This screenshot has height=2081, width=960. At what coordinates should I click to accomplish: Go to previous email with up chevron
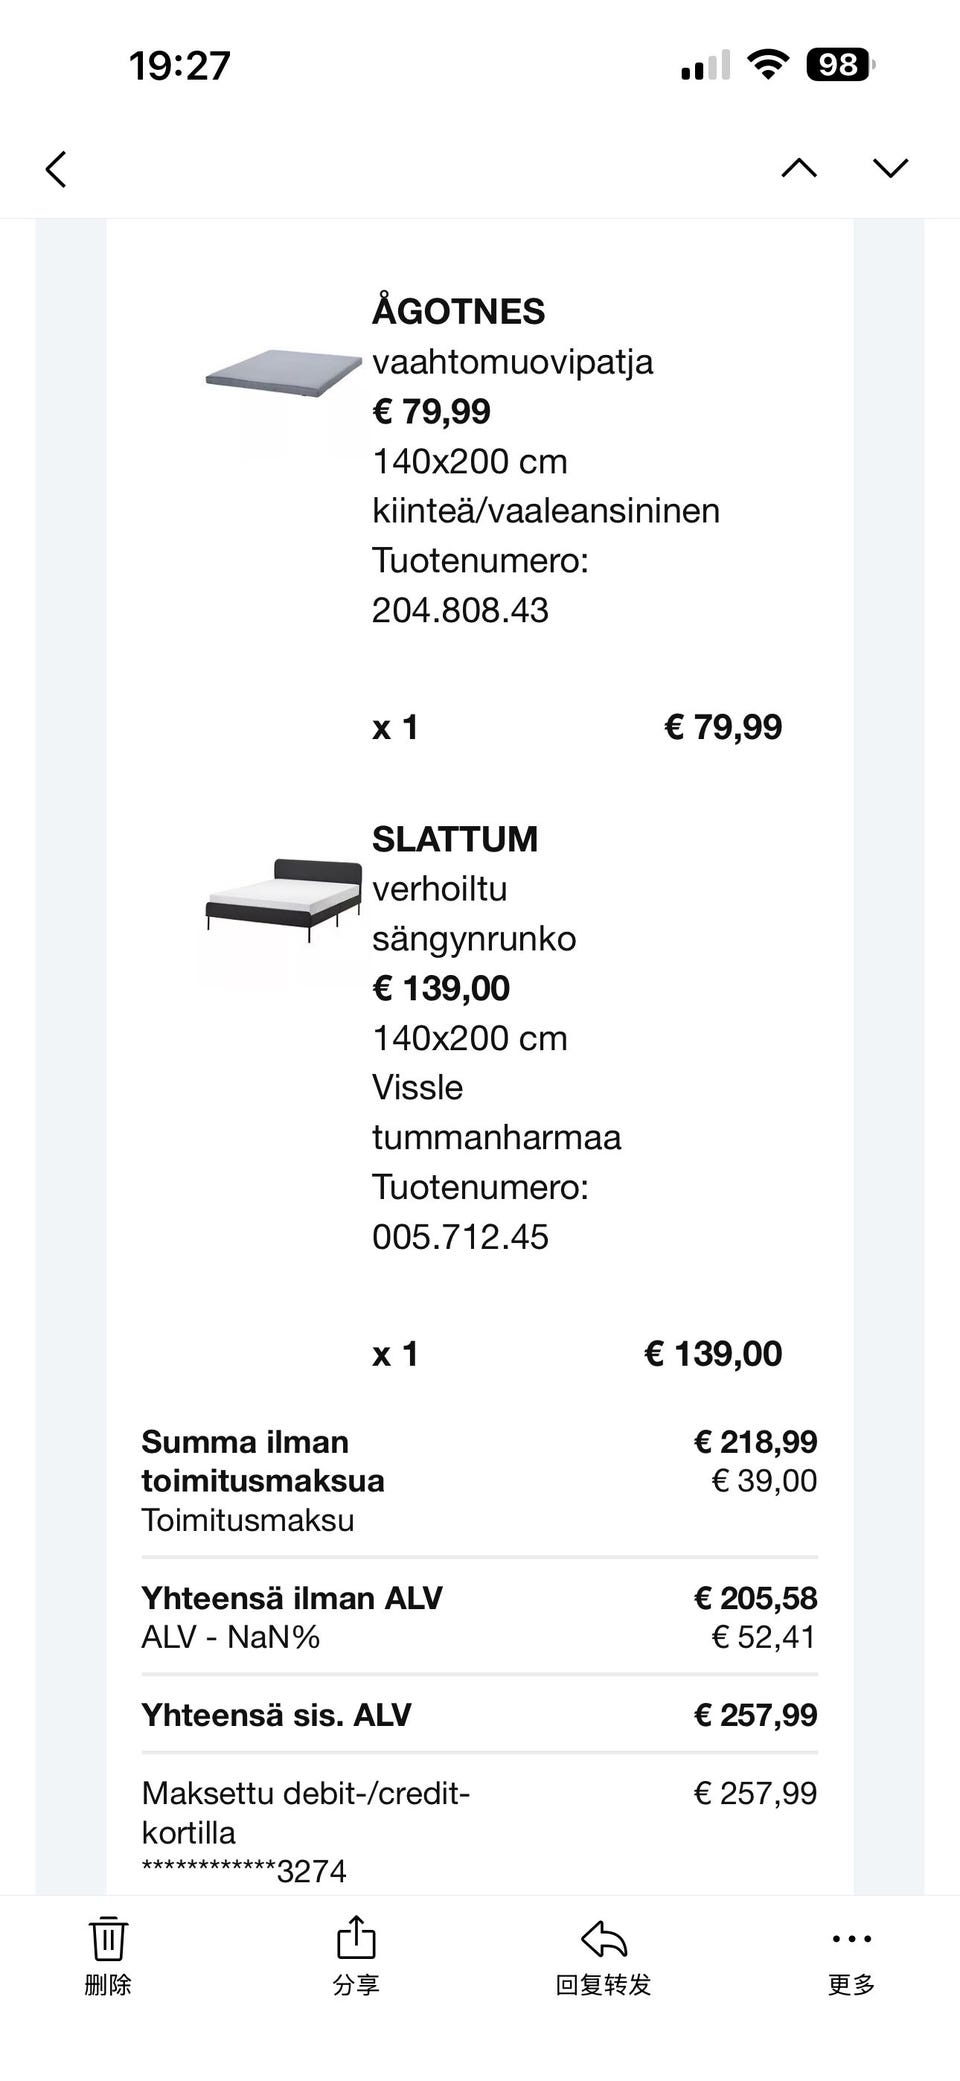tap(798, 168)
